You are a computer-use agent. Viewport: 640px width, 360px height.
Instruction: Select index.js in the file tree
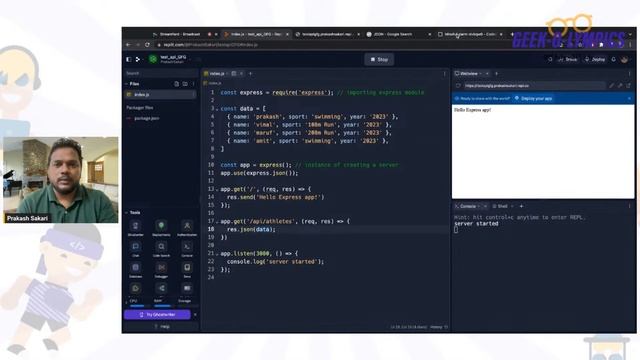coord(160,94)
